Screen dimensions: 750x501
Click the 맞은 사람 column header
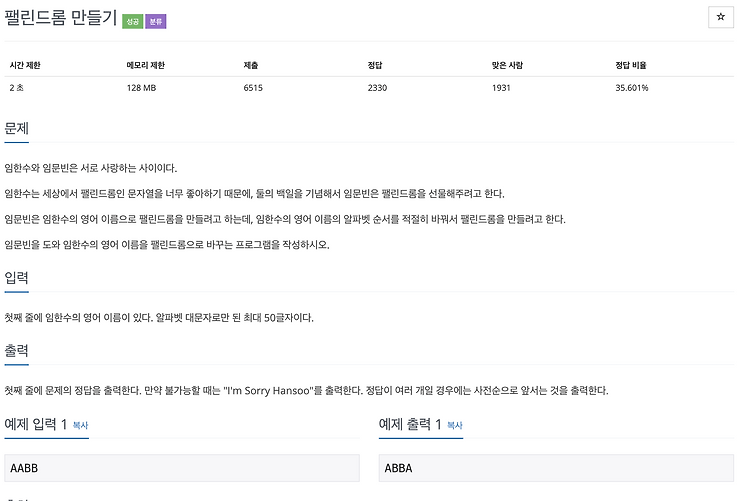[x=507, y=65]
